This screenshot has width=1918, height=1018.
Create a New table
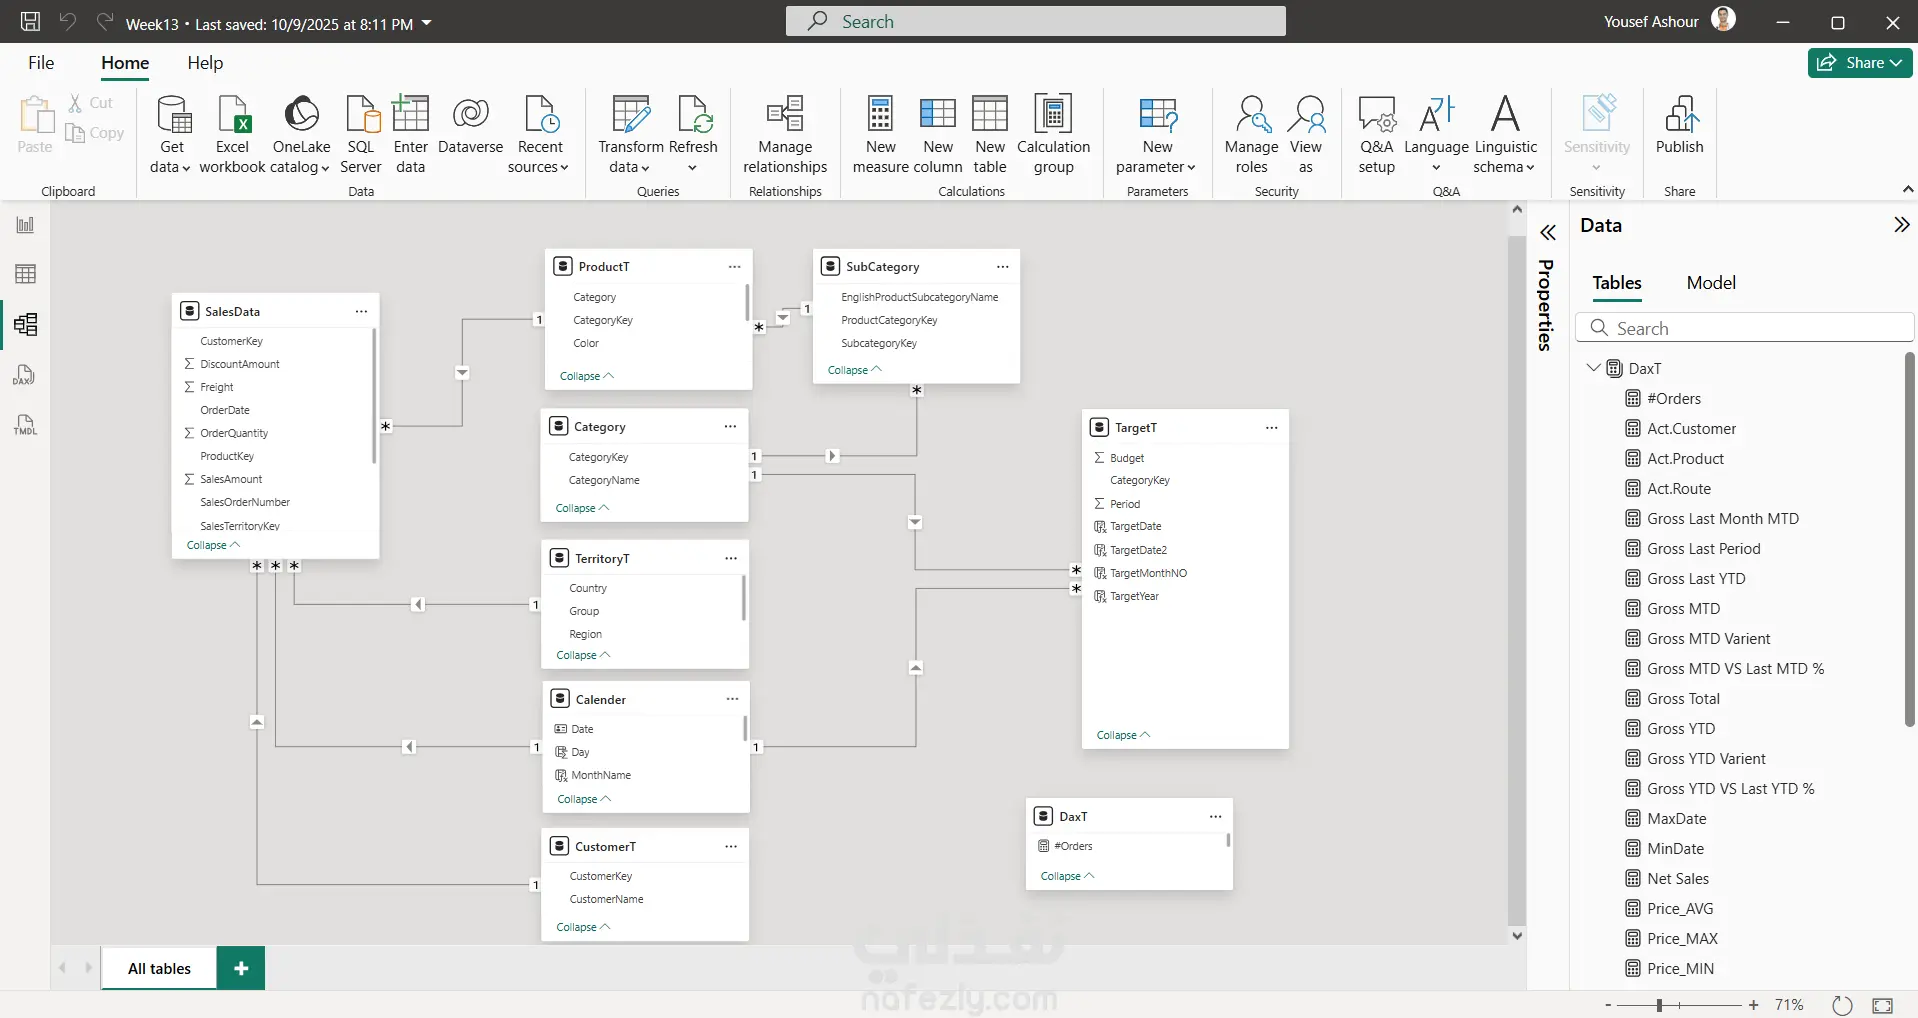[990, 135]
